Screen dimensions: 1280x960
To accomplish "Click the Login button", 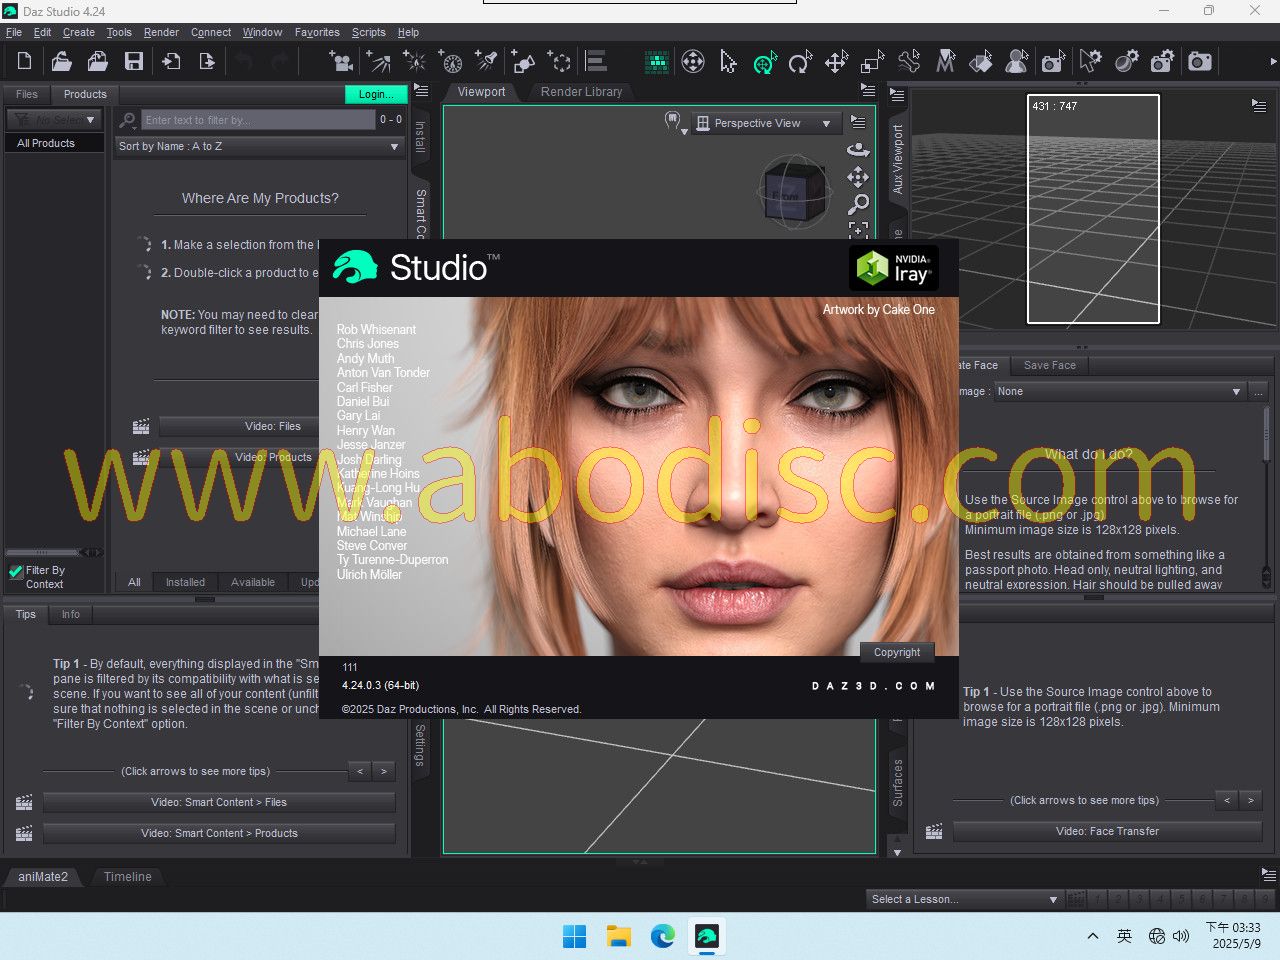I will pos(375,94).
